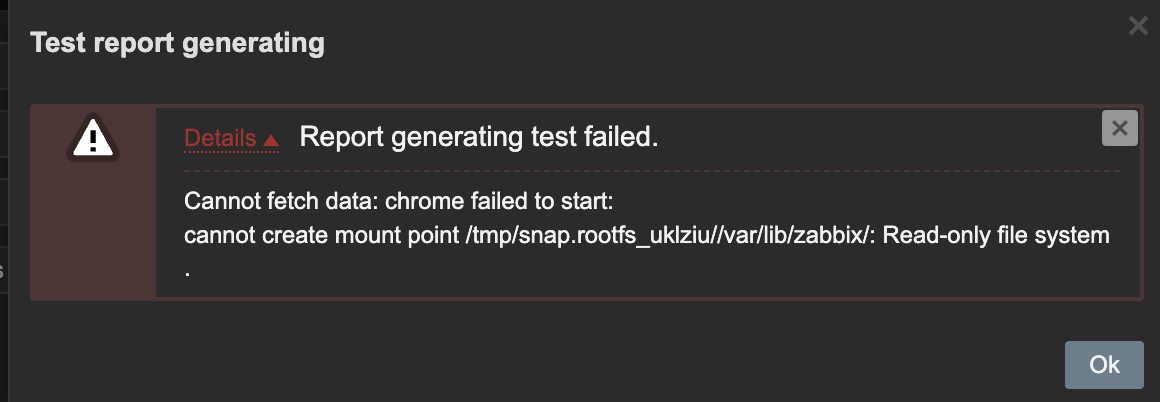1160x402 pixels.
Task: Click the "Read-only file system" text
Action: tap(998, 236)
